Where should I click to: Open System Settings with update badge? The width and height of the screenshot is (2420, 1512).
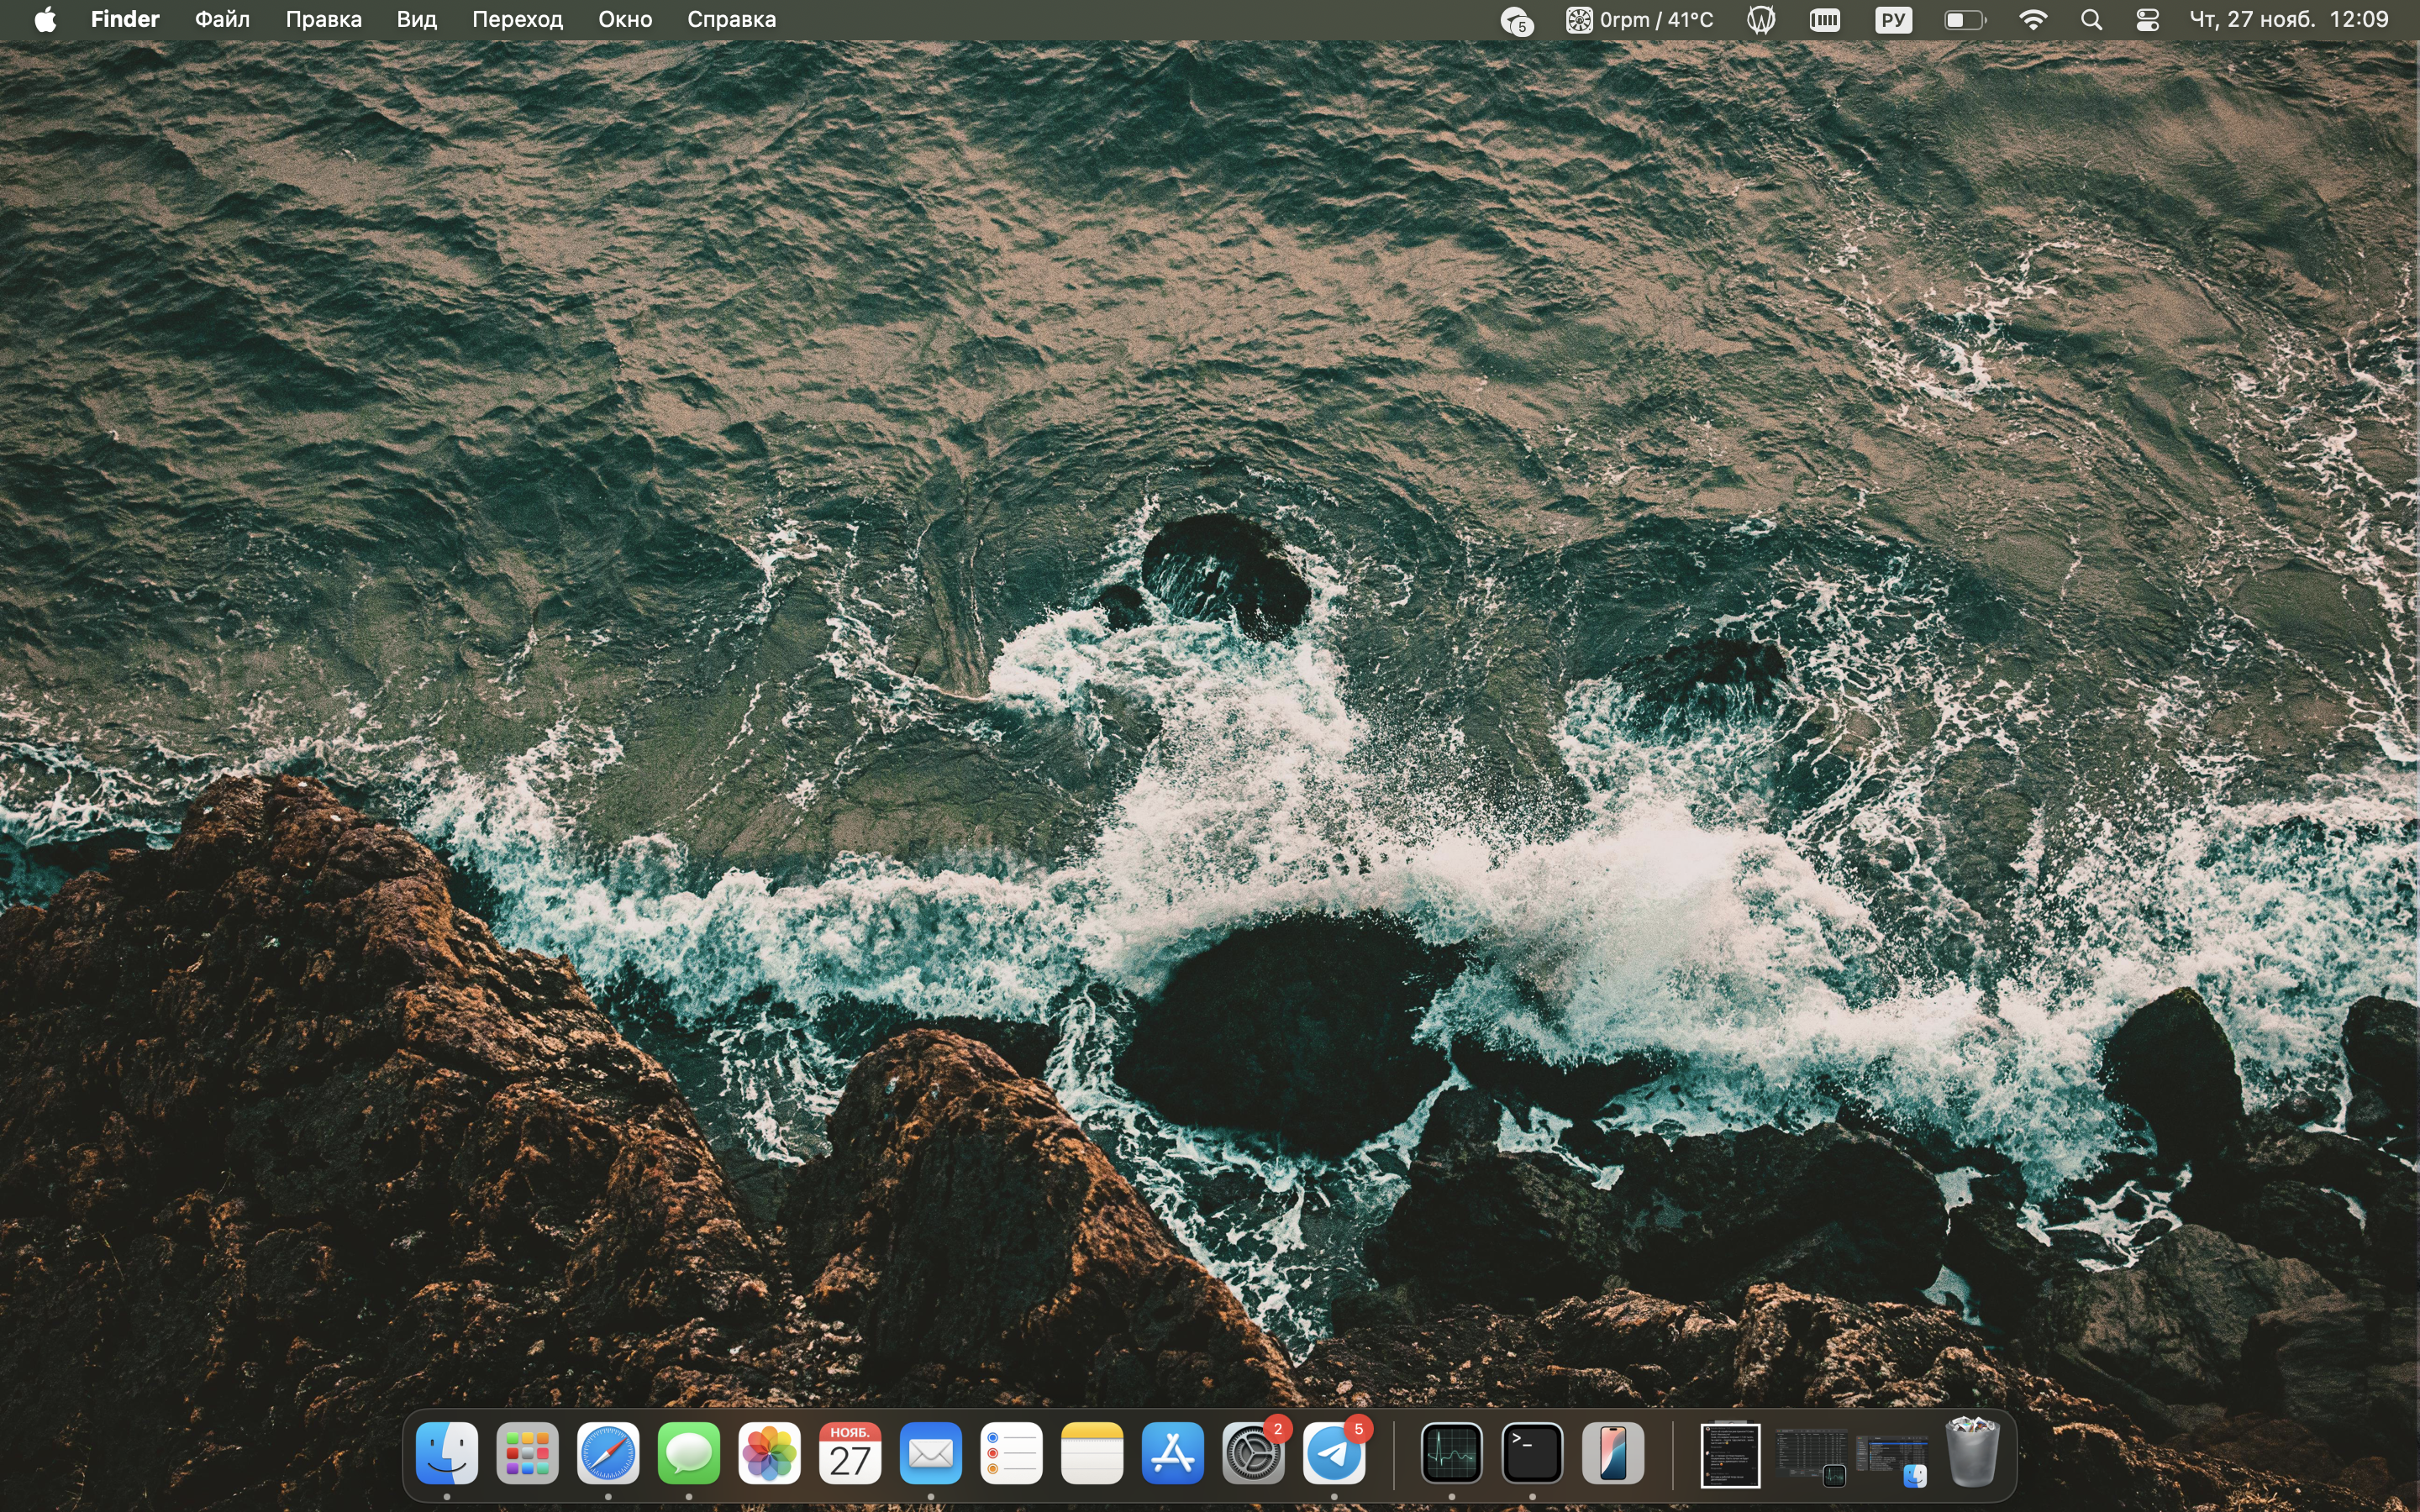pos(1253,1453)
